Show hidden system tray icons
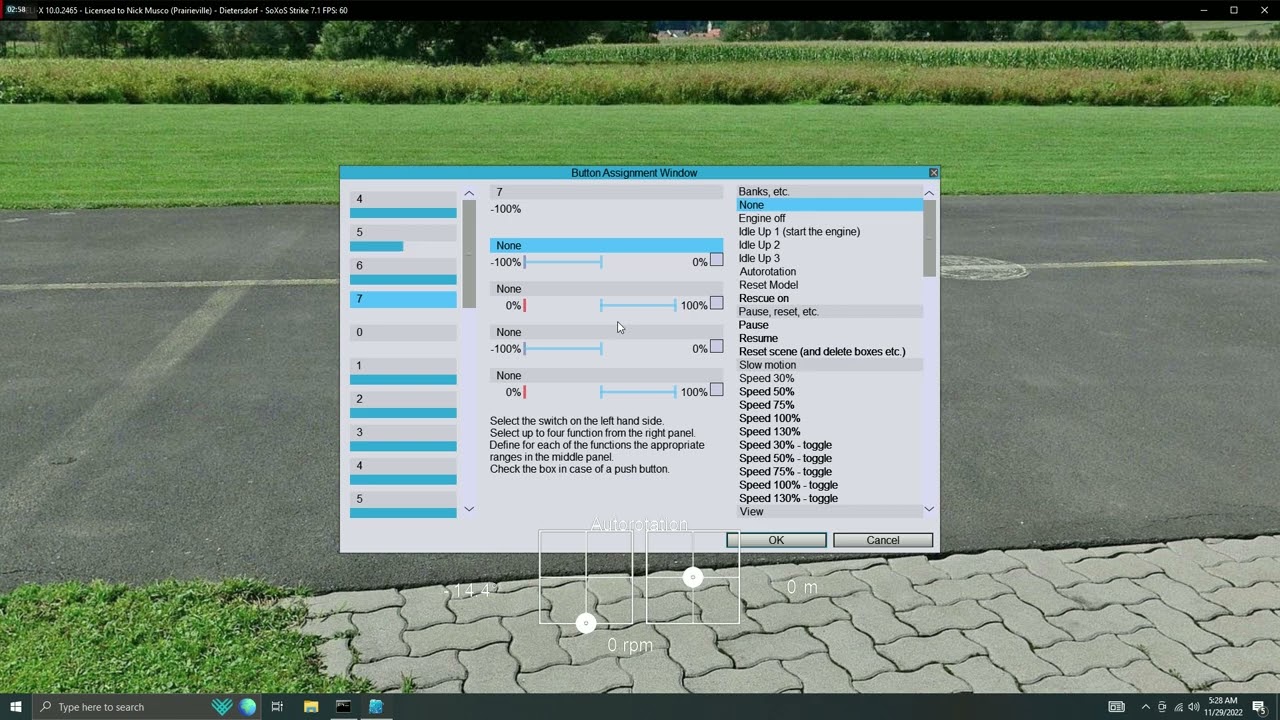This screenshot has height=720, width=1280. [1145, 707]
